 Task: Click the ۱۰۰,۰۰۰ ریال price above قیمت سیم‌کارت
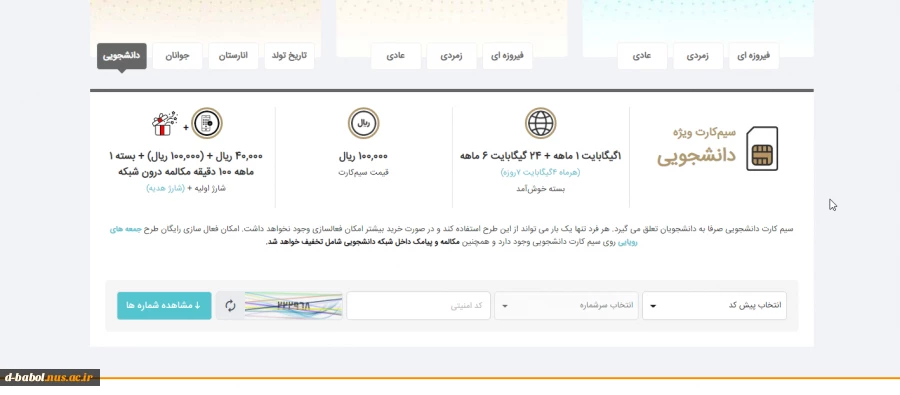(363, 156)
